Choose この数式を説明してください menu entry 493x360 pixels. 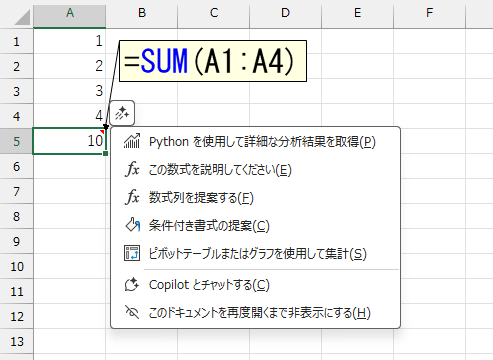coord(255,169)
